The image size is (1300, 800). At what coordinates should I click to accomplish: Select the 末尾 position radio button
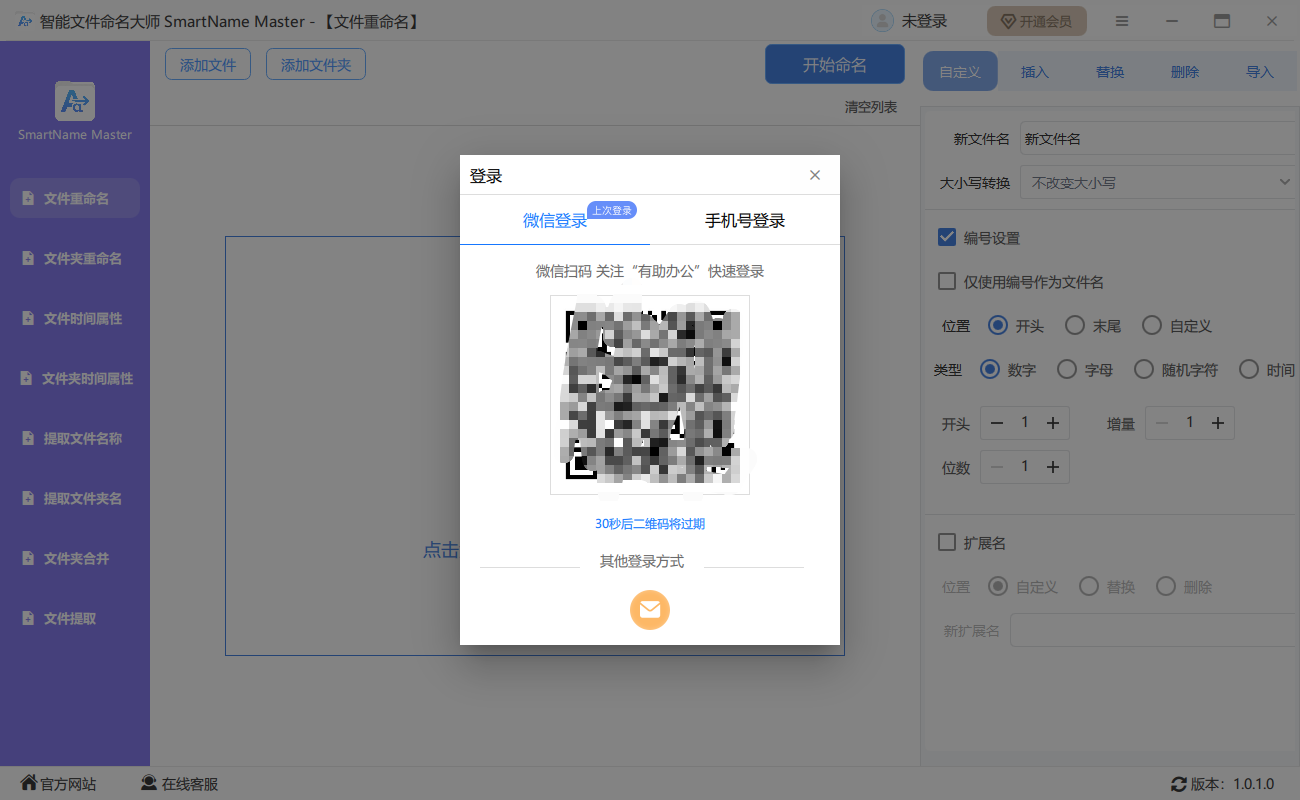click(1074, 326)
